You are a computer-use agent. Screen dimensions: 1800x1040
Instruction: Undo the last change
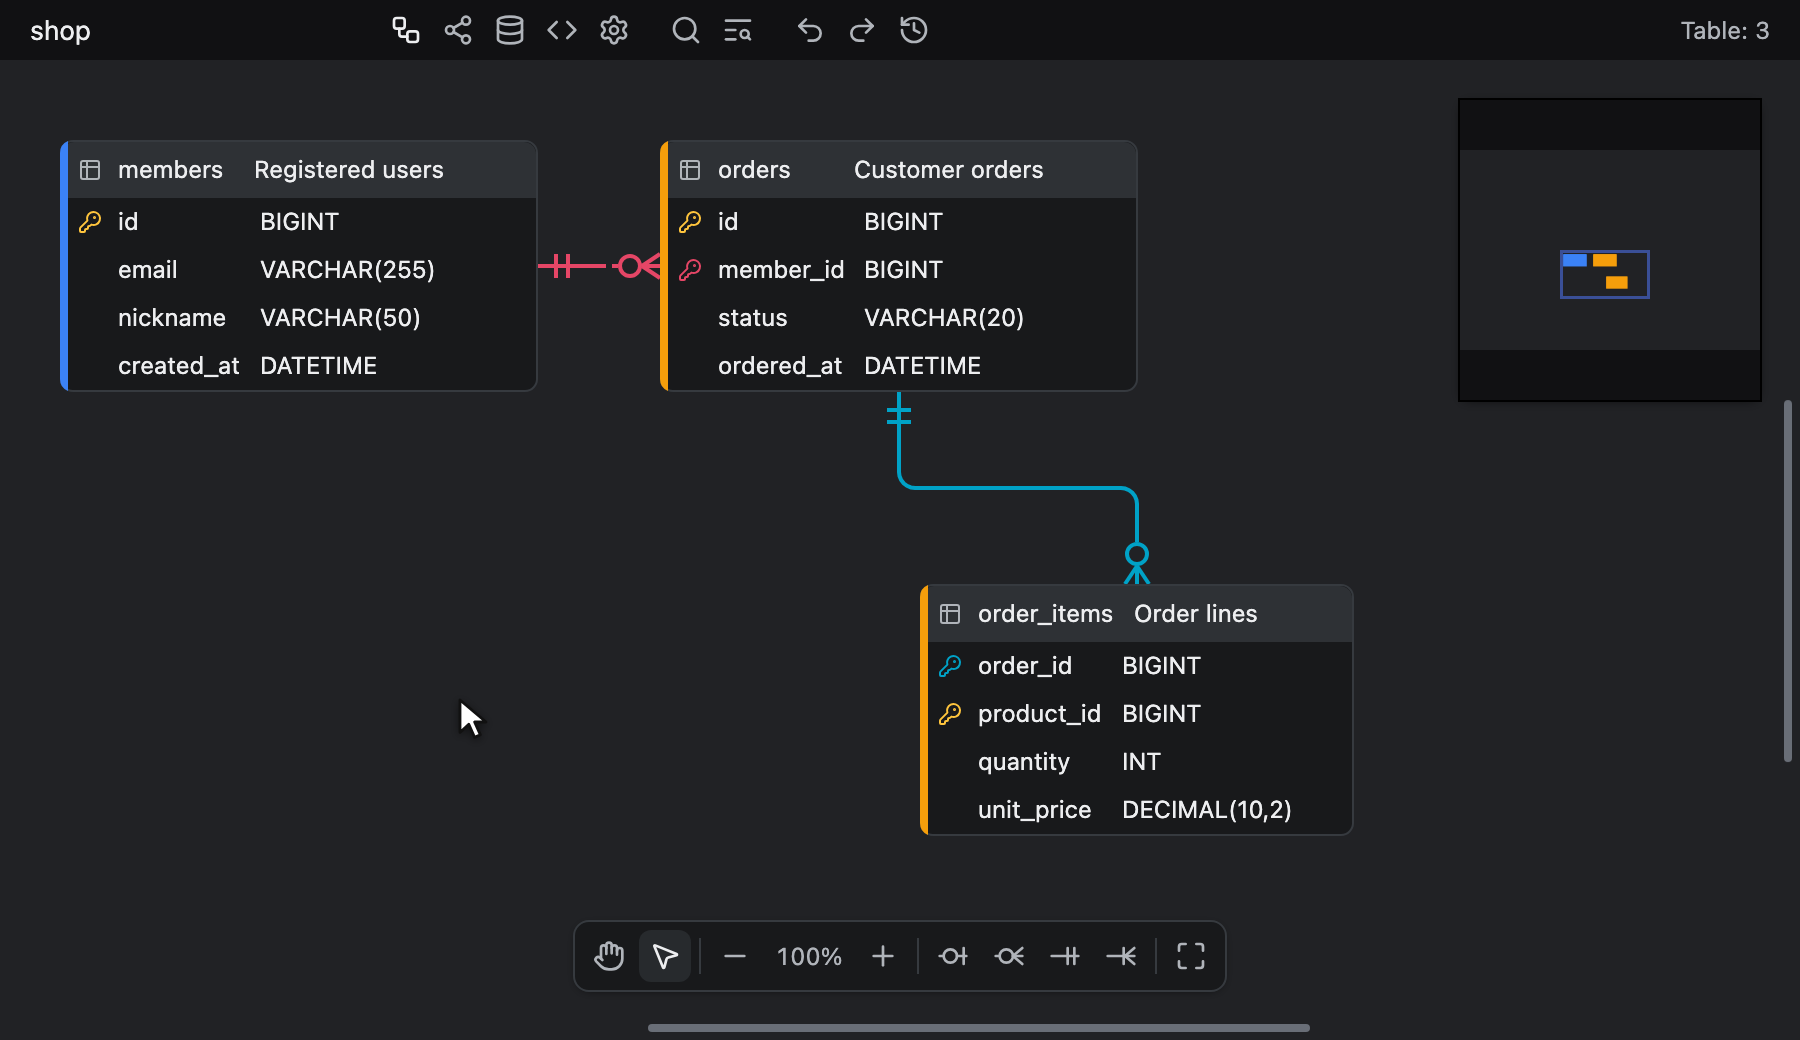pyautogui.click(x=810, y=30)
